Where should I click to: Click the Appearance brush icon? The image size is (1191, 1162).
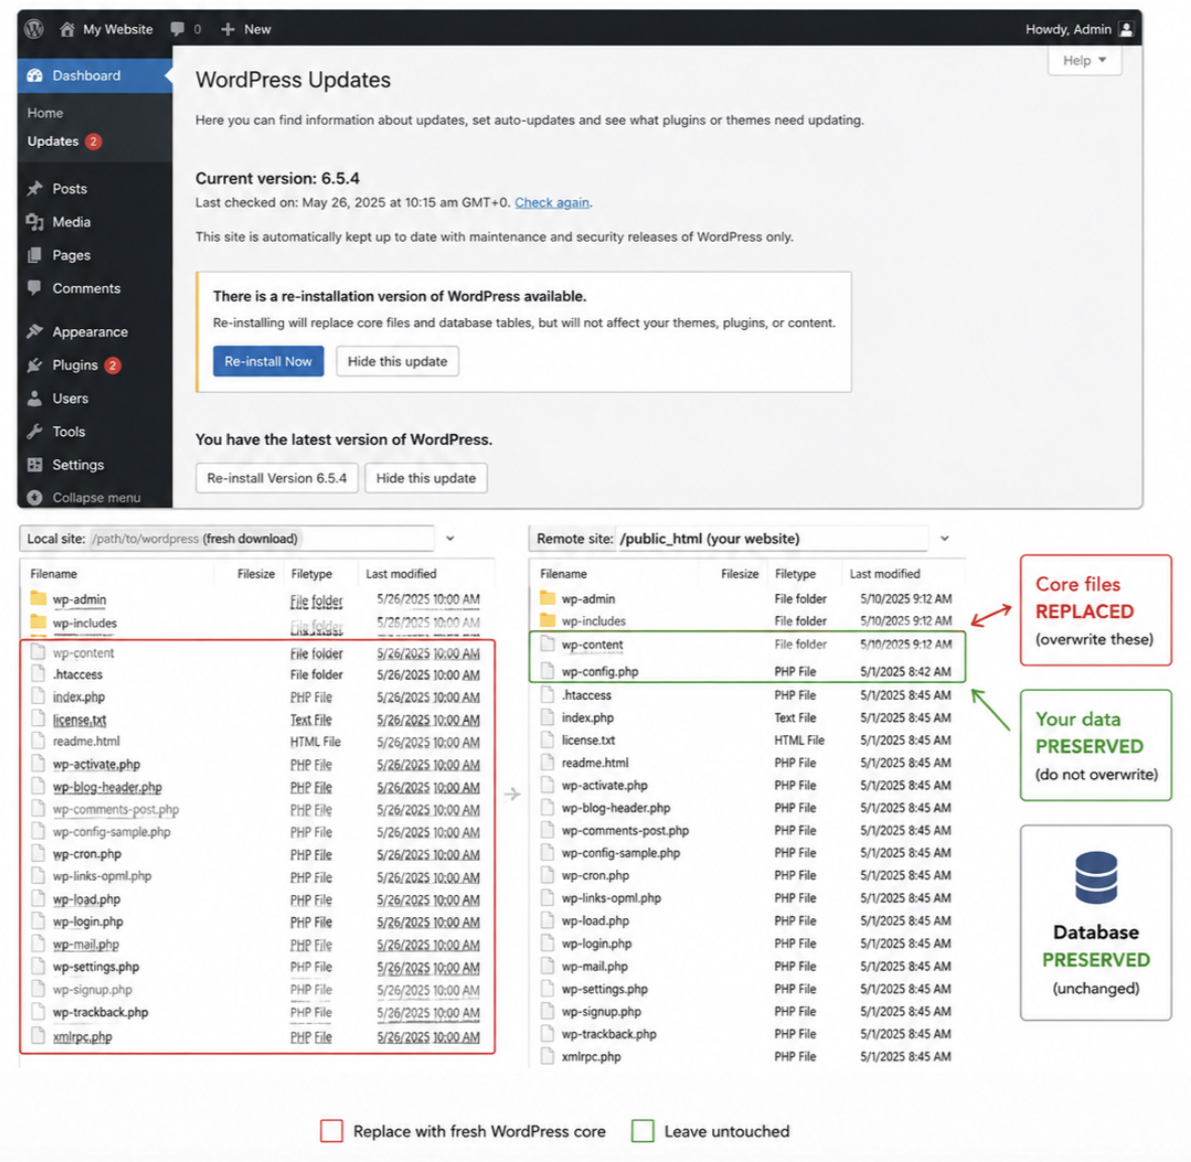point(35,331)
